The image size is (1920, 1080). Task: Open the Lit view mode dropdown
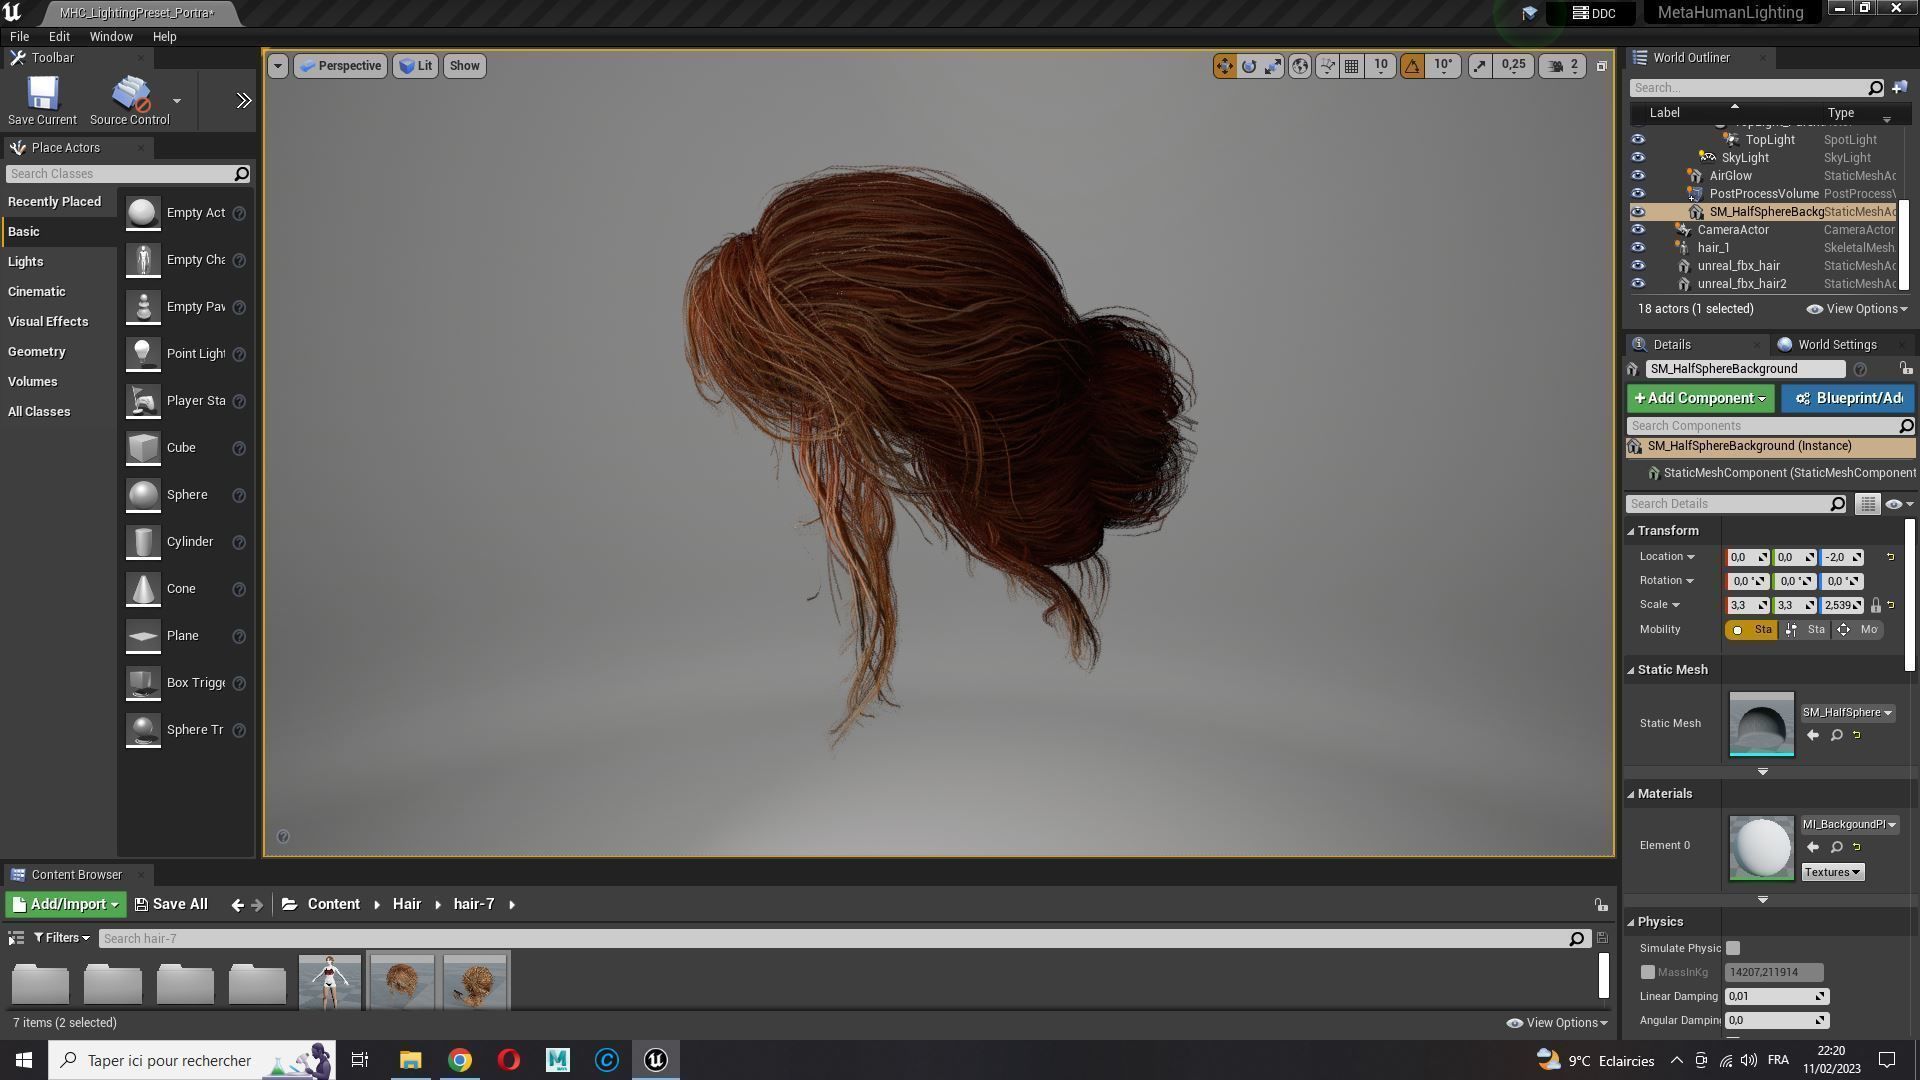[x=415, y=66]
